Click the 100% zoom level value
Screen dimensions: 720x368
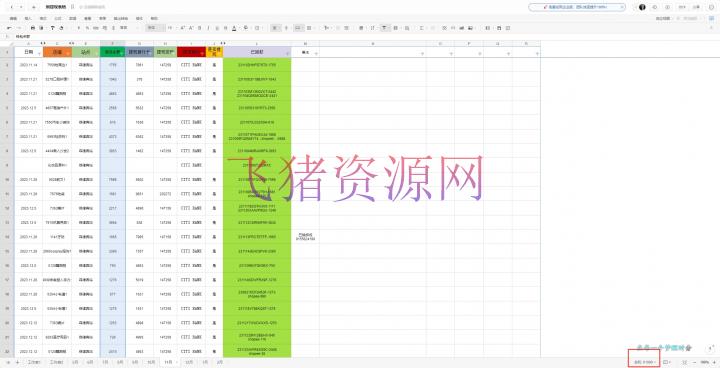[705, 362]
